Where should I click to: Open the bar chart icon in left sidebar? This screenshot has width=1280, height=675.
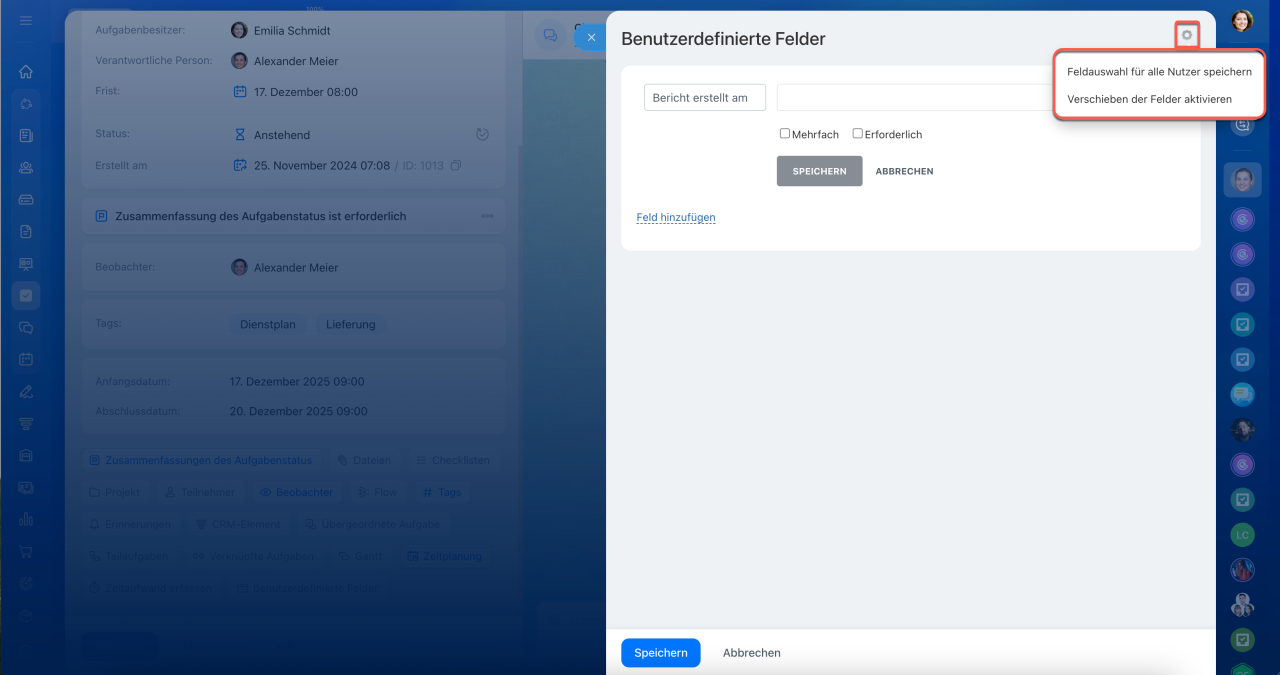26,519
